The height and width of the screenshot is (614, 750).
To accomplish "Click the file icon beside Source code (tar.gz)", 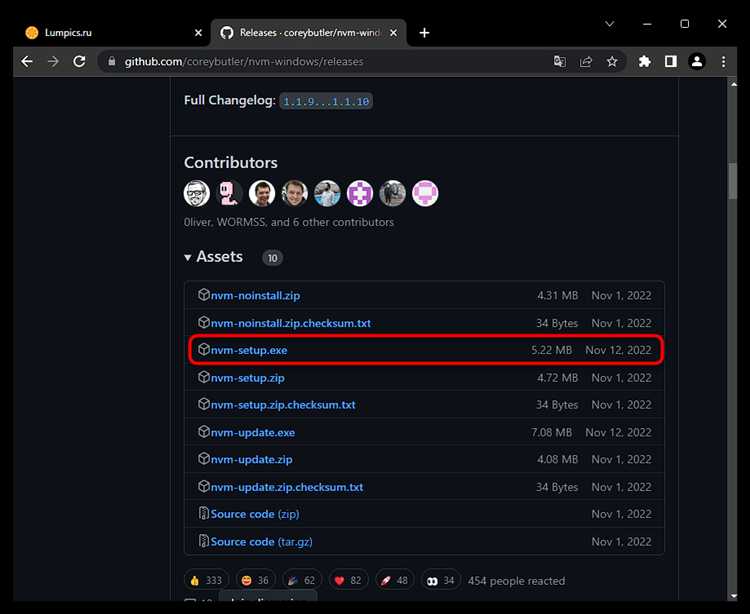I will click(x=204, y=541).
